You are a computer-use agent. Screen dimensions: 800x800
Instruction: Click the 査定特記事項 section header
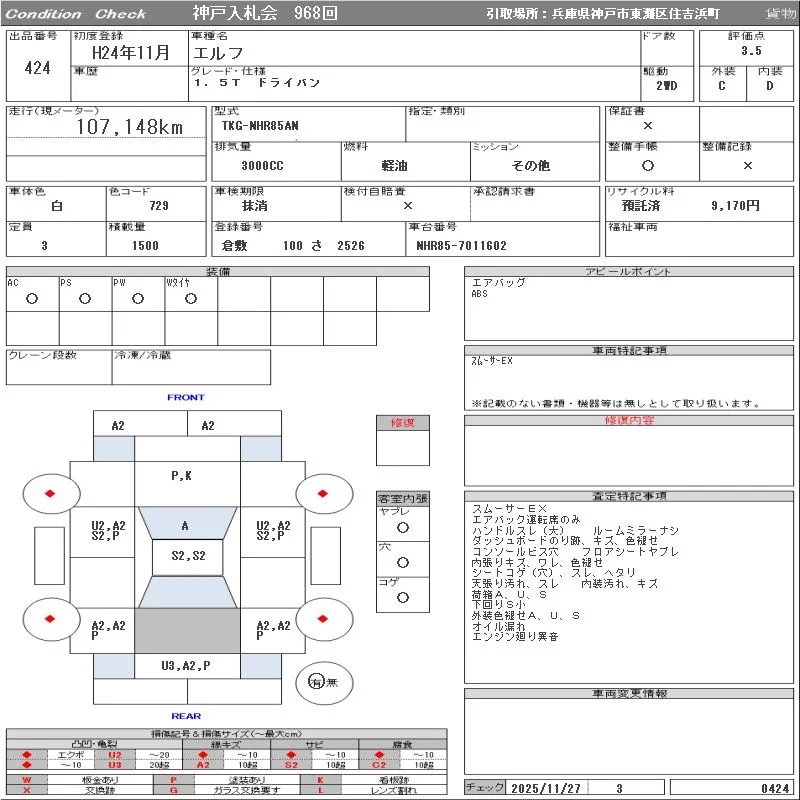pyautogui.click(x=630, y=496)
